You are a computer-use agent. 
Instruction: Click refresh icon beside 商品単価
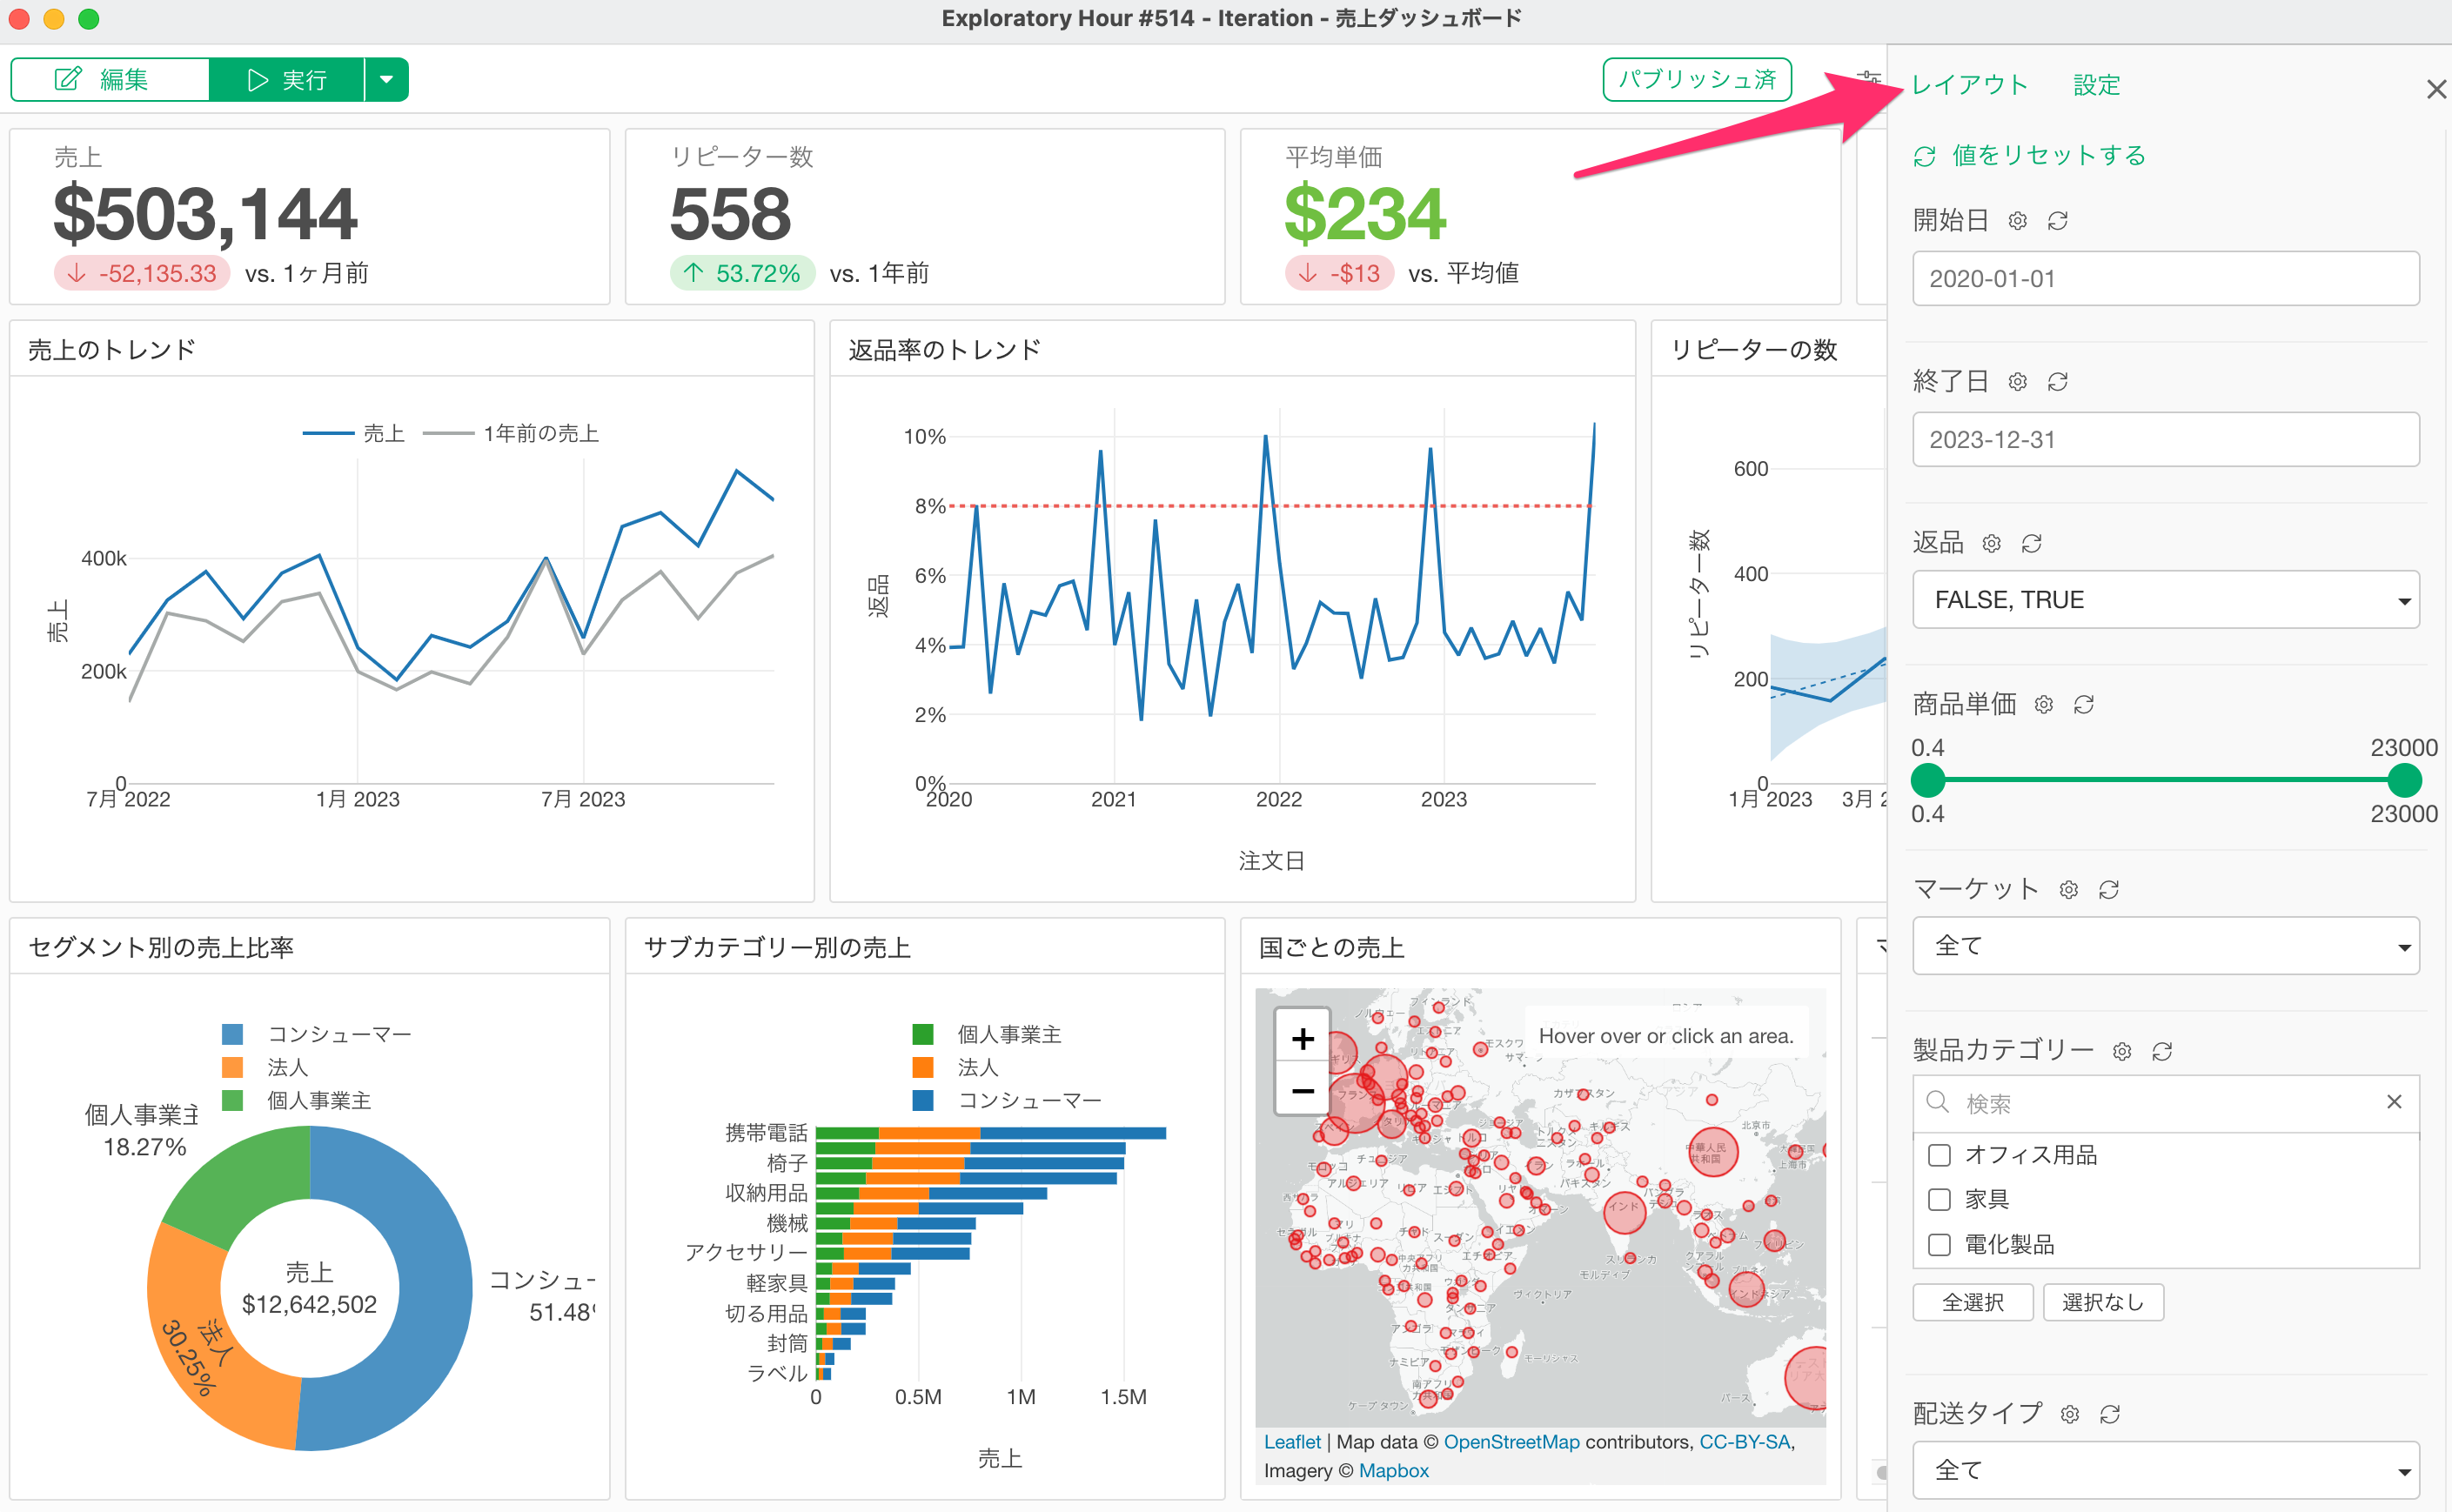pyautogui.click(x=2083, y=705)
